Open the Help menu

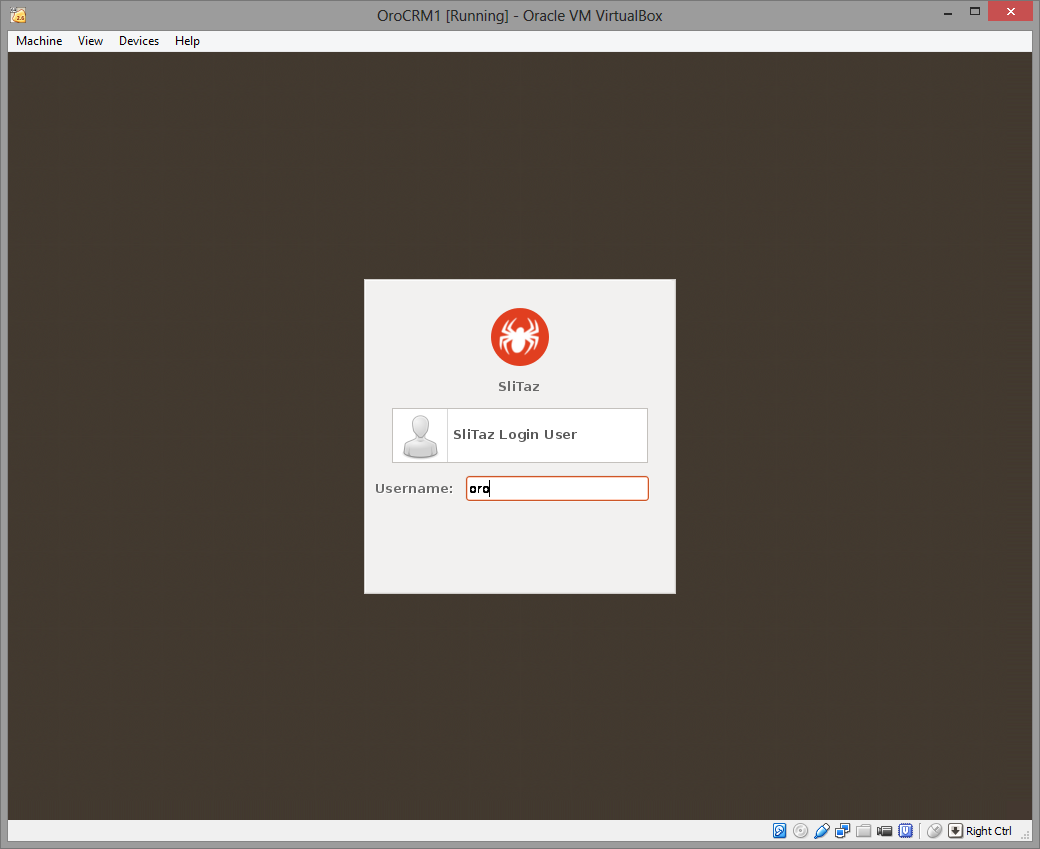click(x=187, y=41)
